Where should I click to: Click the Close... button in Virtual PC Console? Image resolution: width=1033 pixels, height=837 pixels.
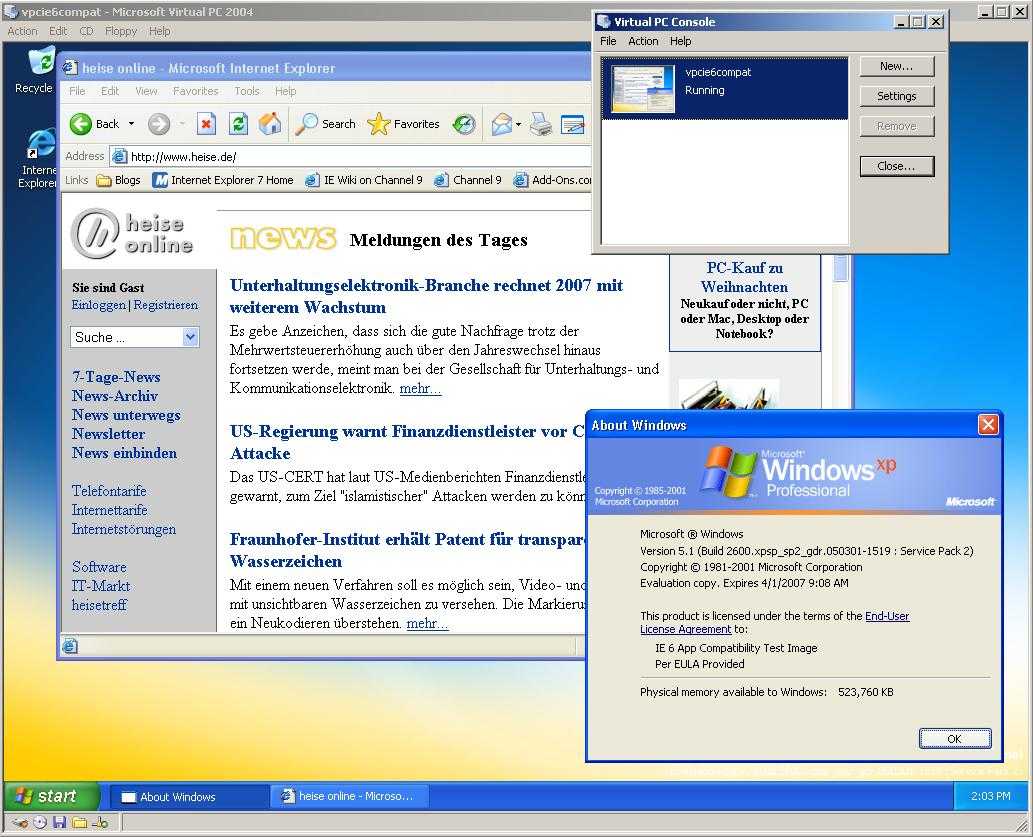coord(897,166)
